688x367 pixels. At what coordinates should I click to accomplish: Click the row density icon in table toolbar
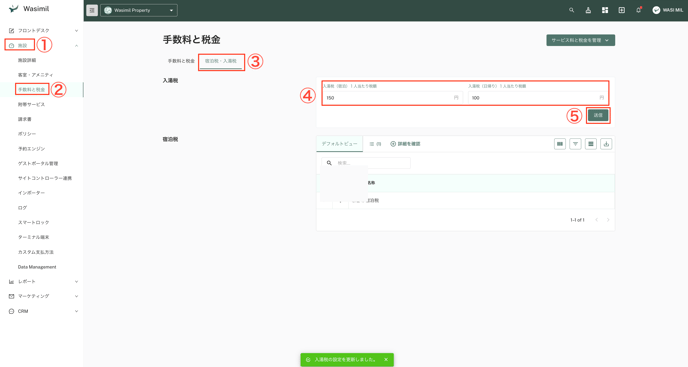[x=591, y=144]
